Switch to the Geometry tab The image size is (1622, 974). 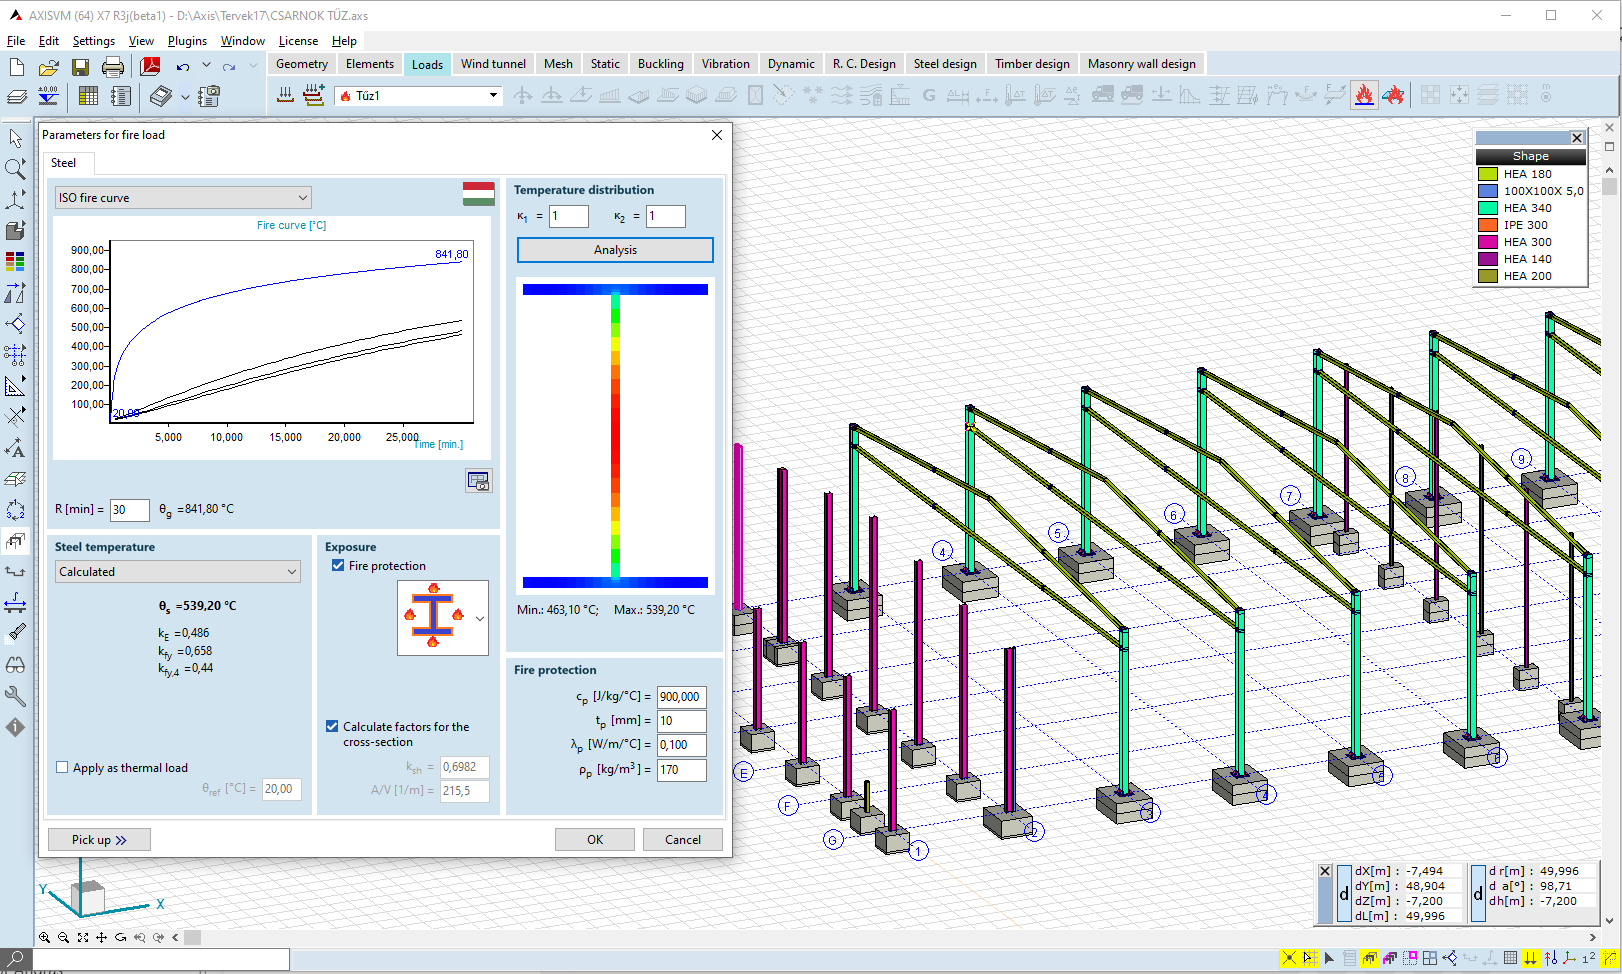pyautogui.click(x=301, y=64)
